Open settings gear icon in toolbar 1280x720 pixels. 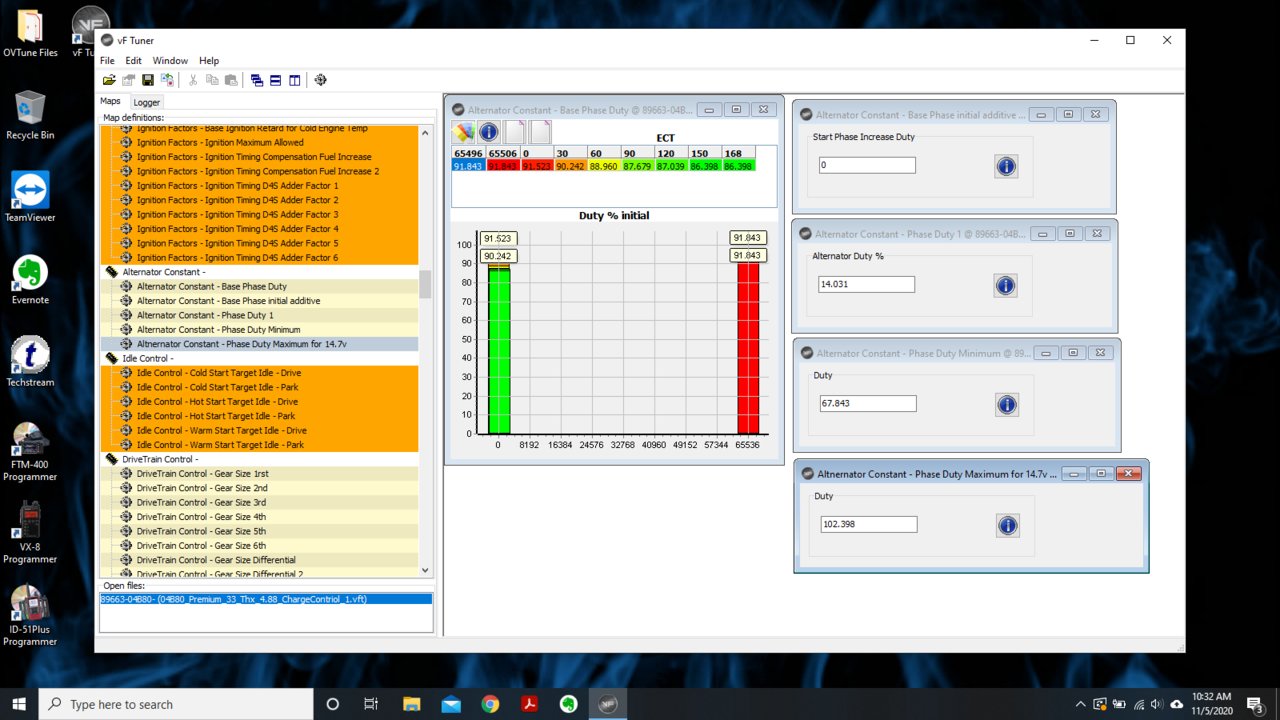(x=321, y=80)
